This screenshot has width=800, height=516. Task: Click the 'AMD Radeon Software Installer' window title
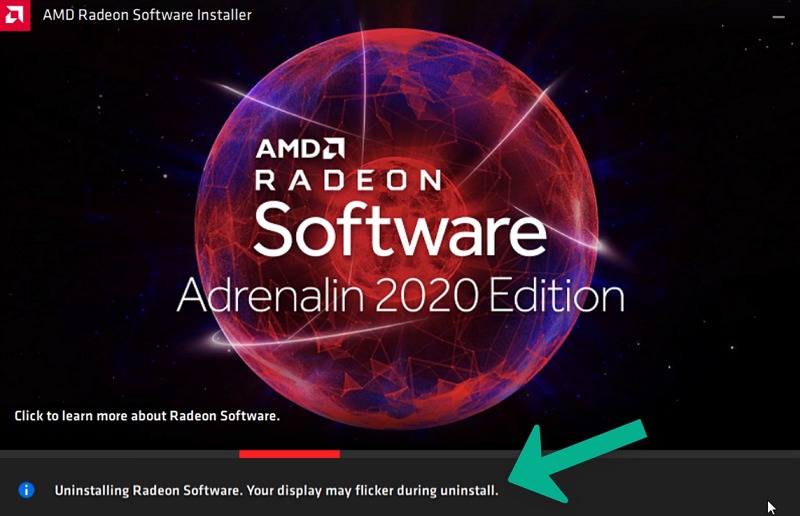tap(147, 15)
